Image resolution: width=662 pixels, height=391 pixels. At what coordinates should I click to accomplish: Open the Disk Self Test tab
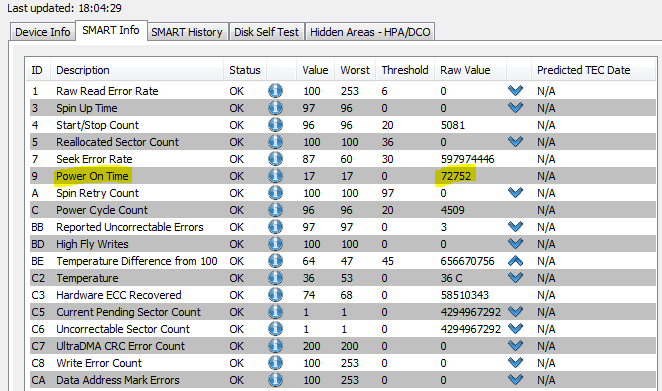266,32
